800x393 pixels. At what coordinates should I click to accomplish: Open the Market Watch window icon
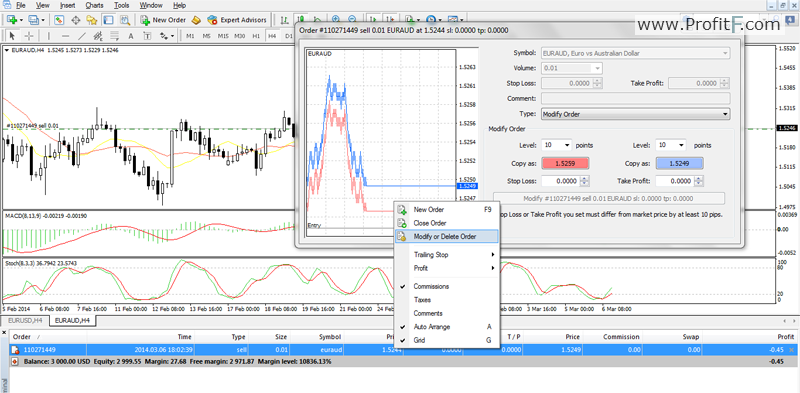(x=59, y=20)
